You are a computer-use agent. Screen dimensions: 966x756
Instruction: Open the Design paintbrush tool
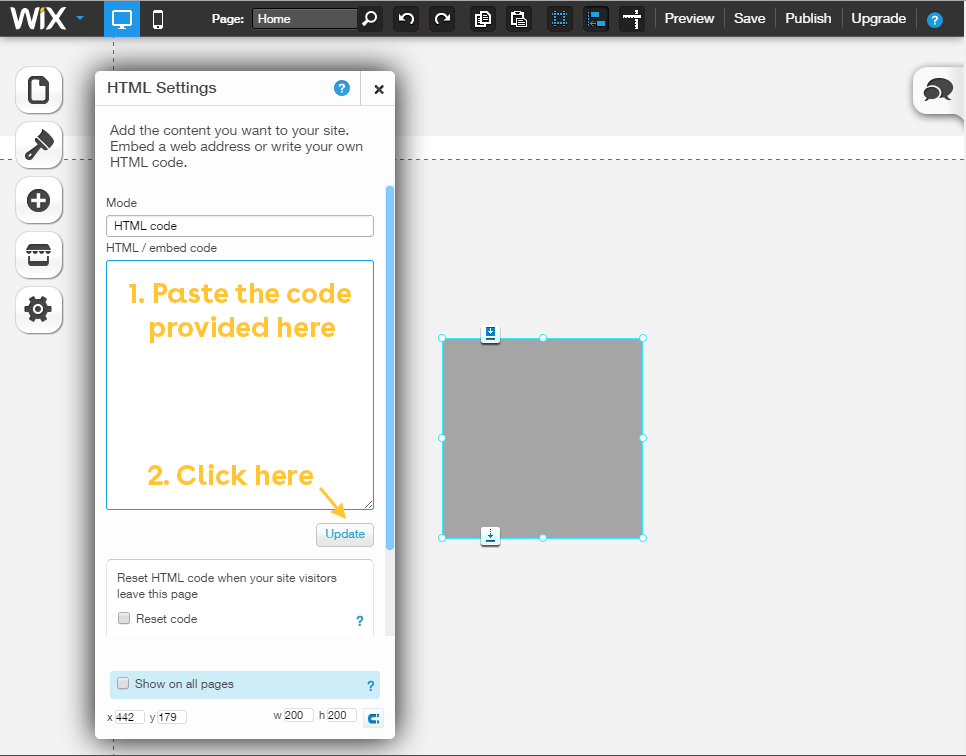click(x=39, y=146)
